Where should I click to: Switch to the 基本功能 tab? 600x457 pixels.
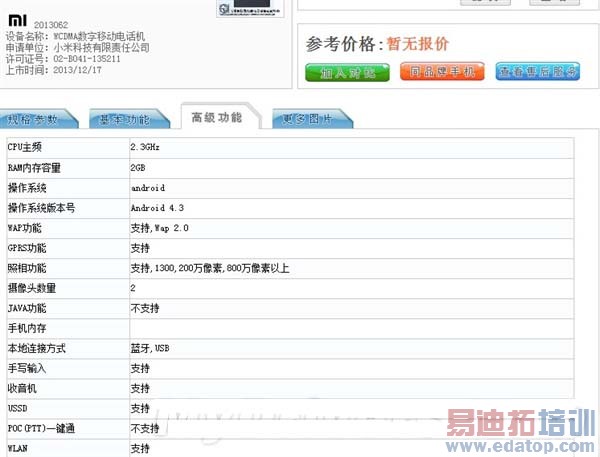[x=129, y=119]
